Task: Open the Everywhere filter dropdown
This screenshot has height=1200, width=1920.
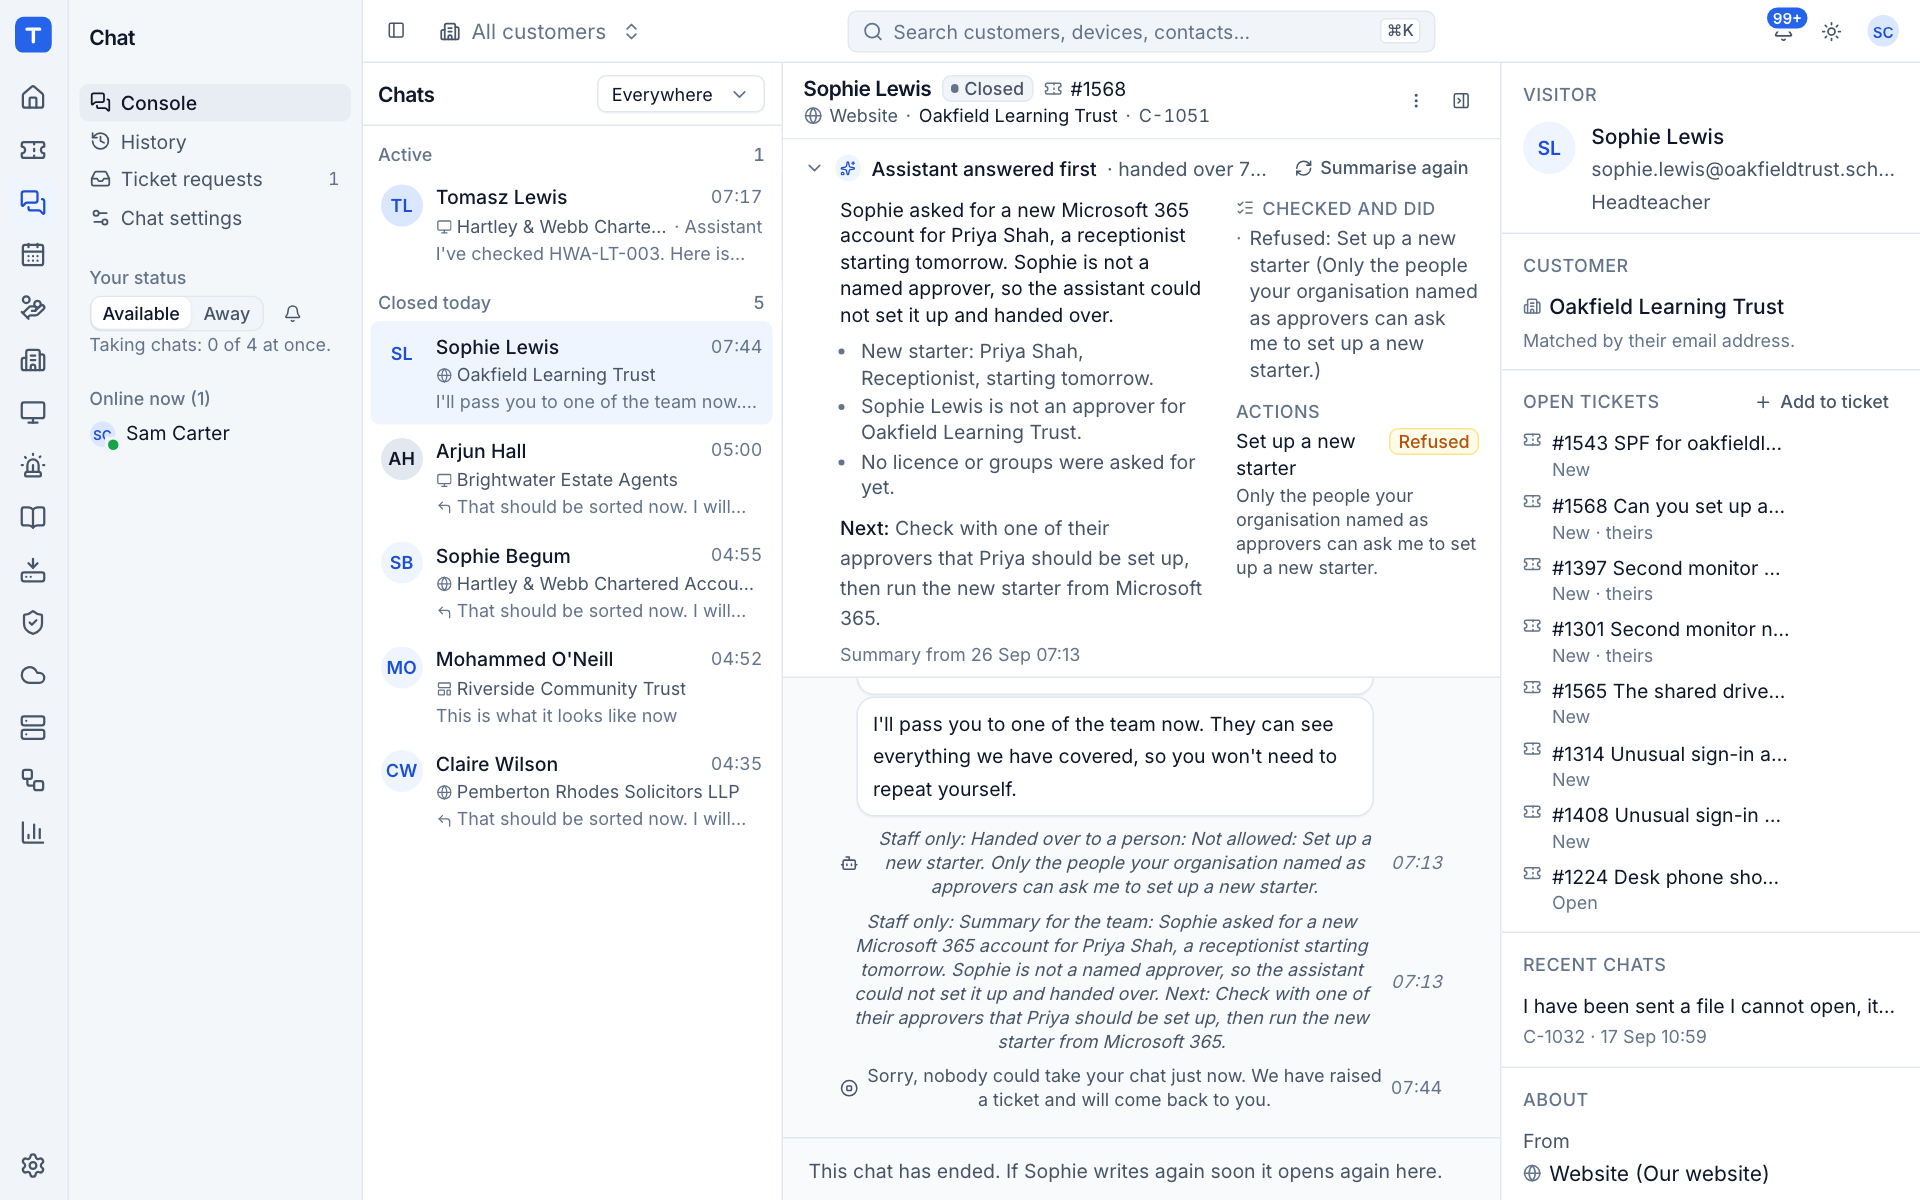Action: point(680,95)
